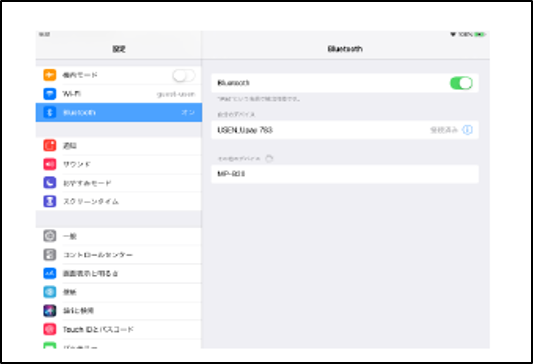
Task: Turn off the Bluetooth green switch
Action: pos(461,83)
